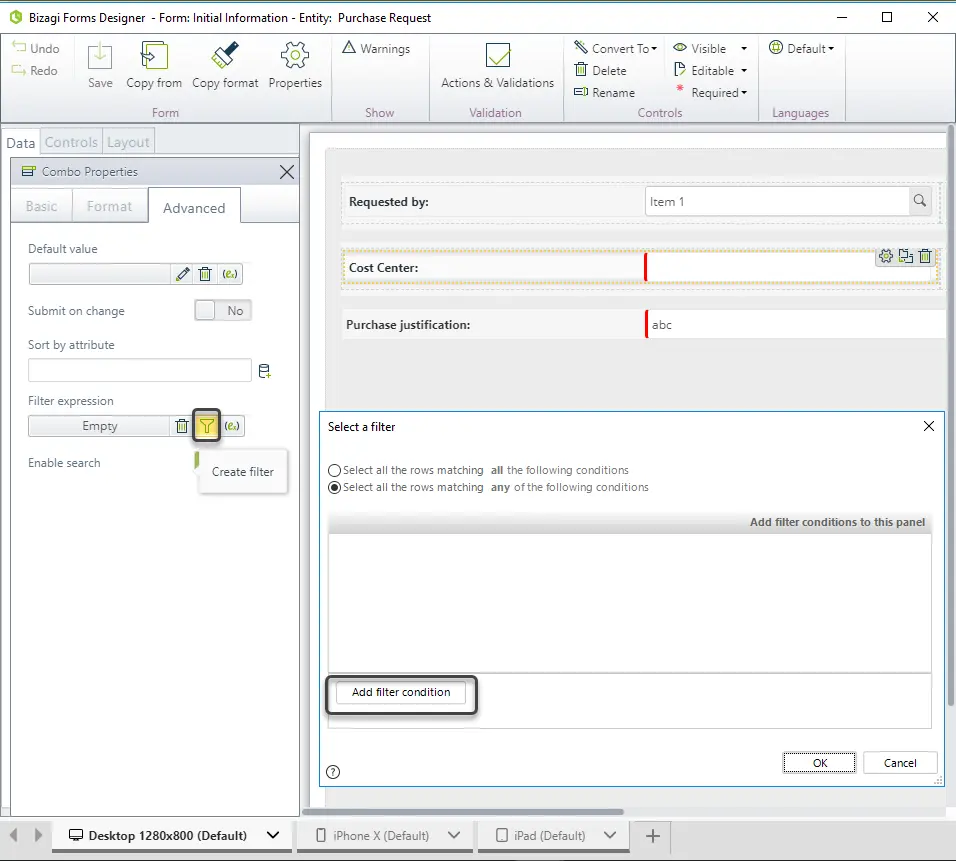Open Default value expression editor
Image resolution: width=956 pixels, height=861 pixels.
[x=230, y=274]
